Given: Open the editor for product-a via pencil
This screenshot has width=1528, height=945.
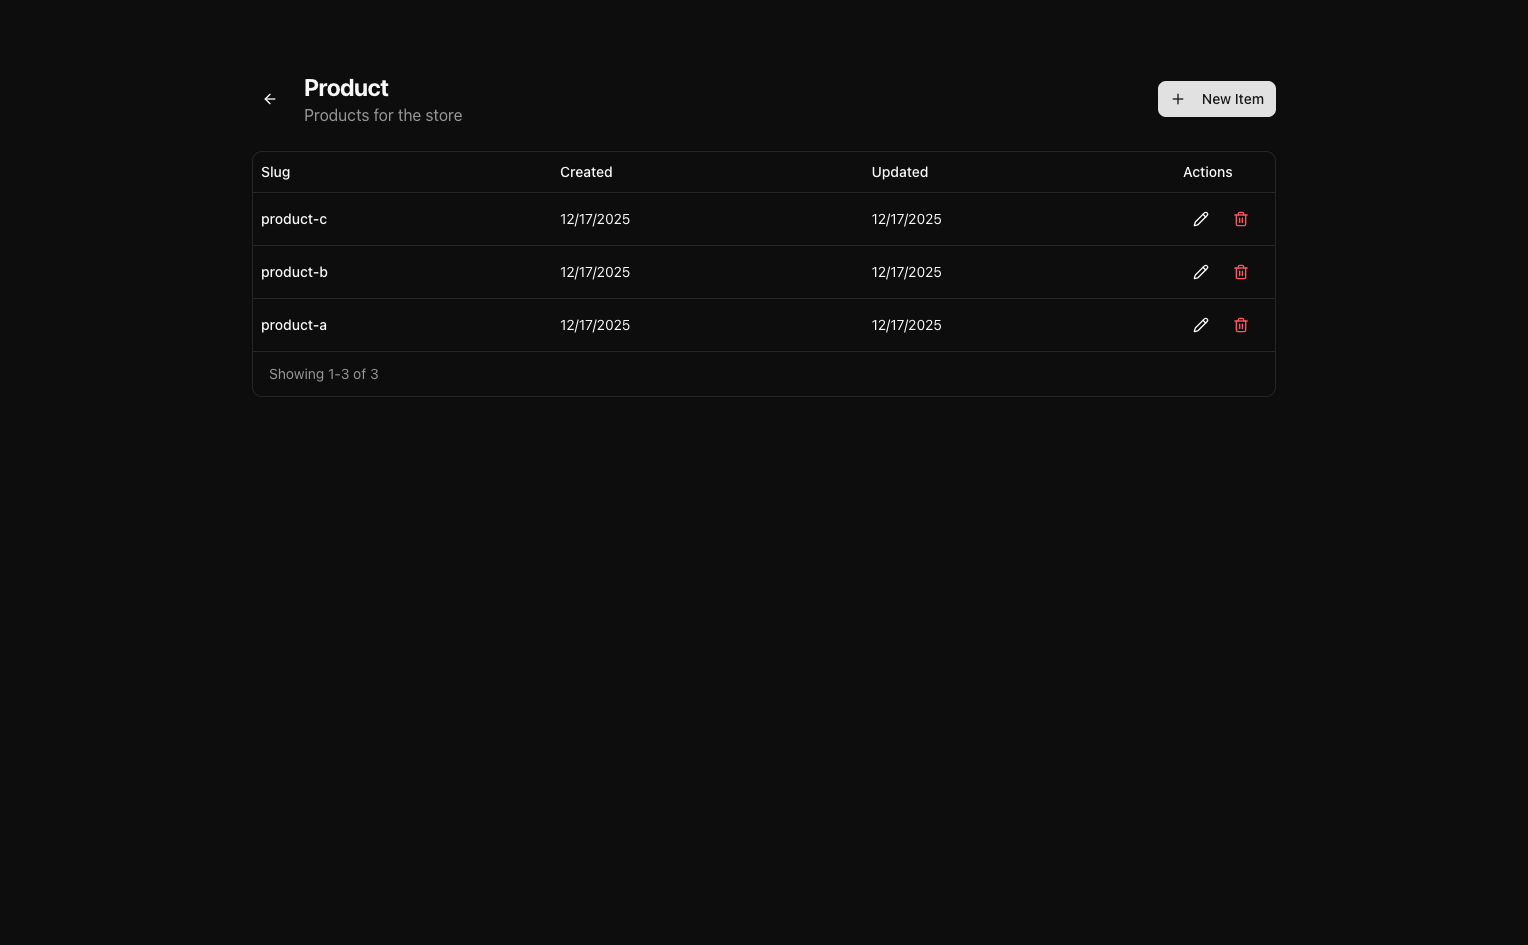Looking at the screenshot, I should pos(1200,325).
